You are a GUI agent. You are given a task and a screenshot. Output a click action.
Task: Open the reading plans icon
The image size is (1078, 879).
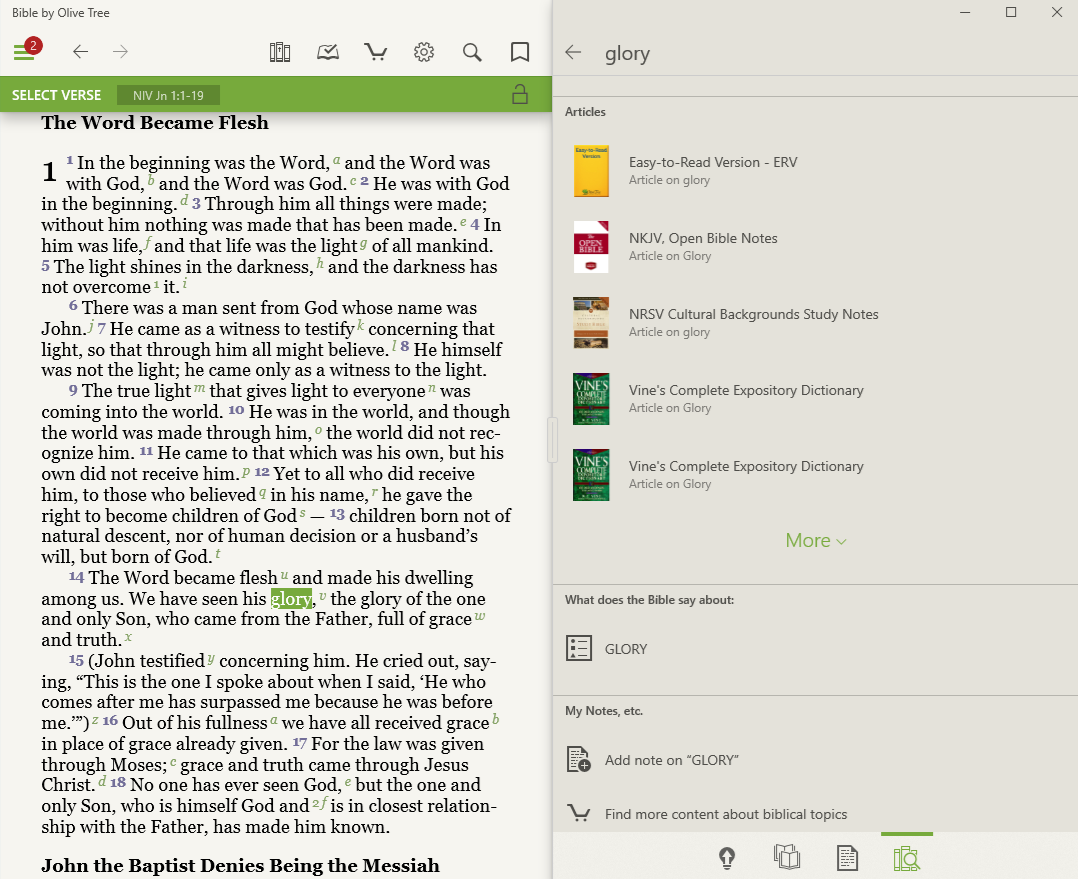[328, 52]
